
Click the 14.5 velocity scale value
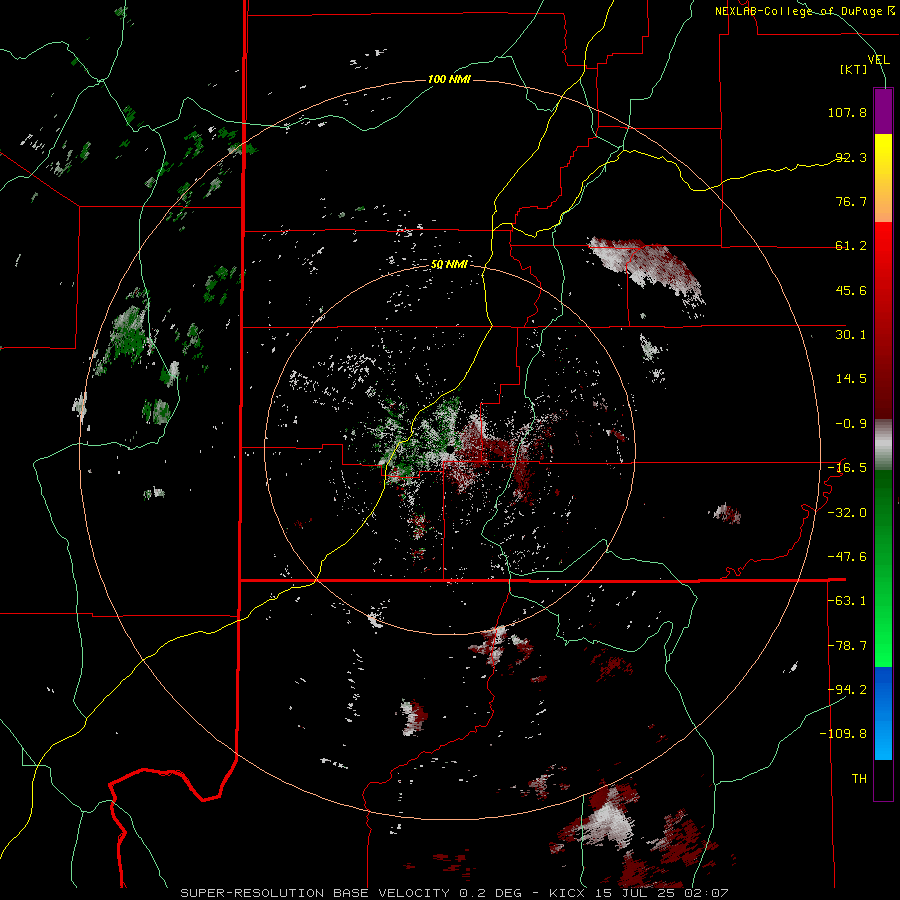coord(851,379)
